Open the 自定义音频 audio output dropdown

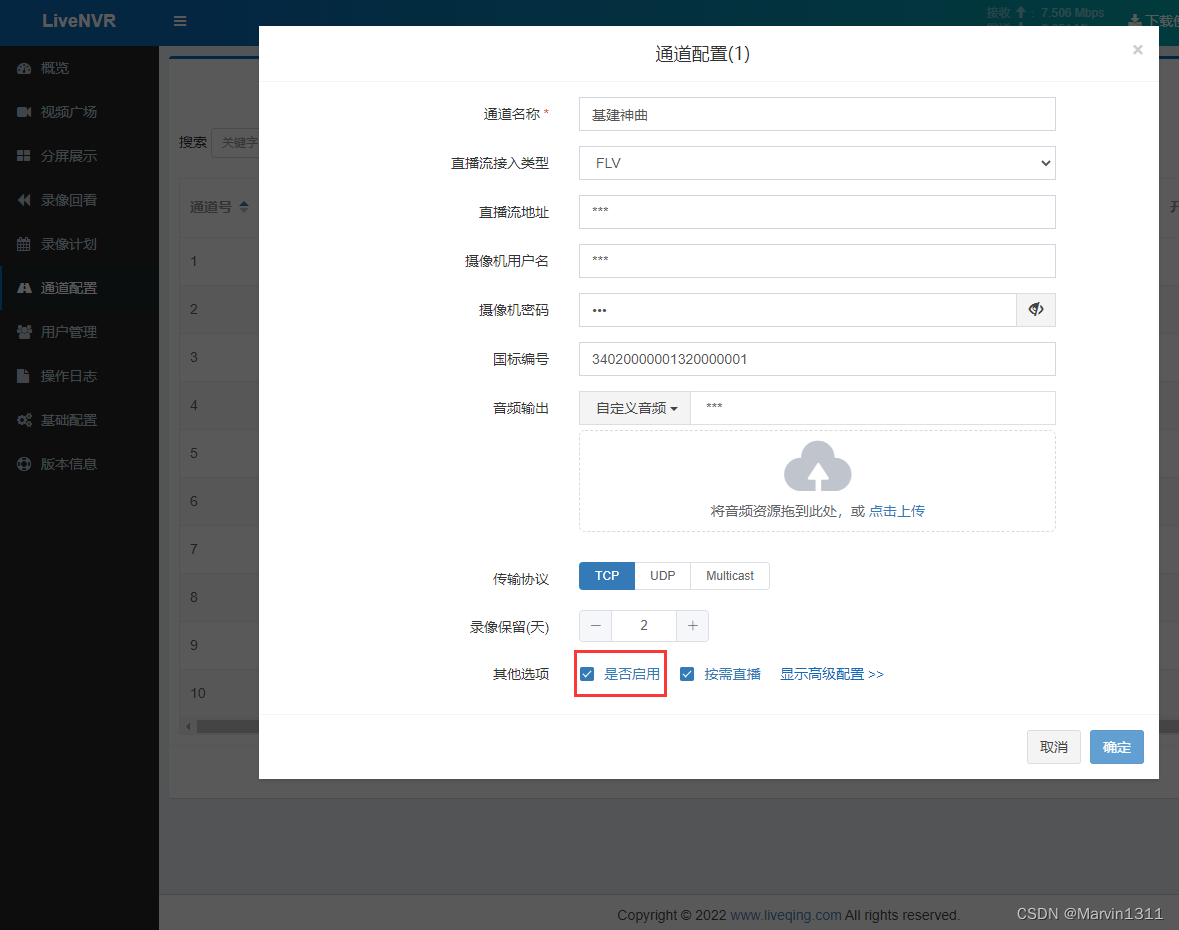pyautogui.click(x=634, y=408)
